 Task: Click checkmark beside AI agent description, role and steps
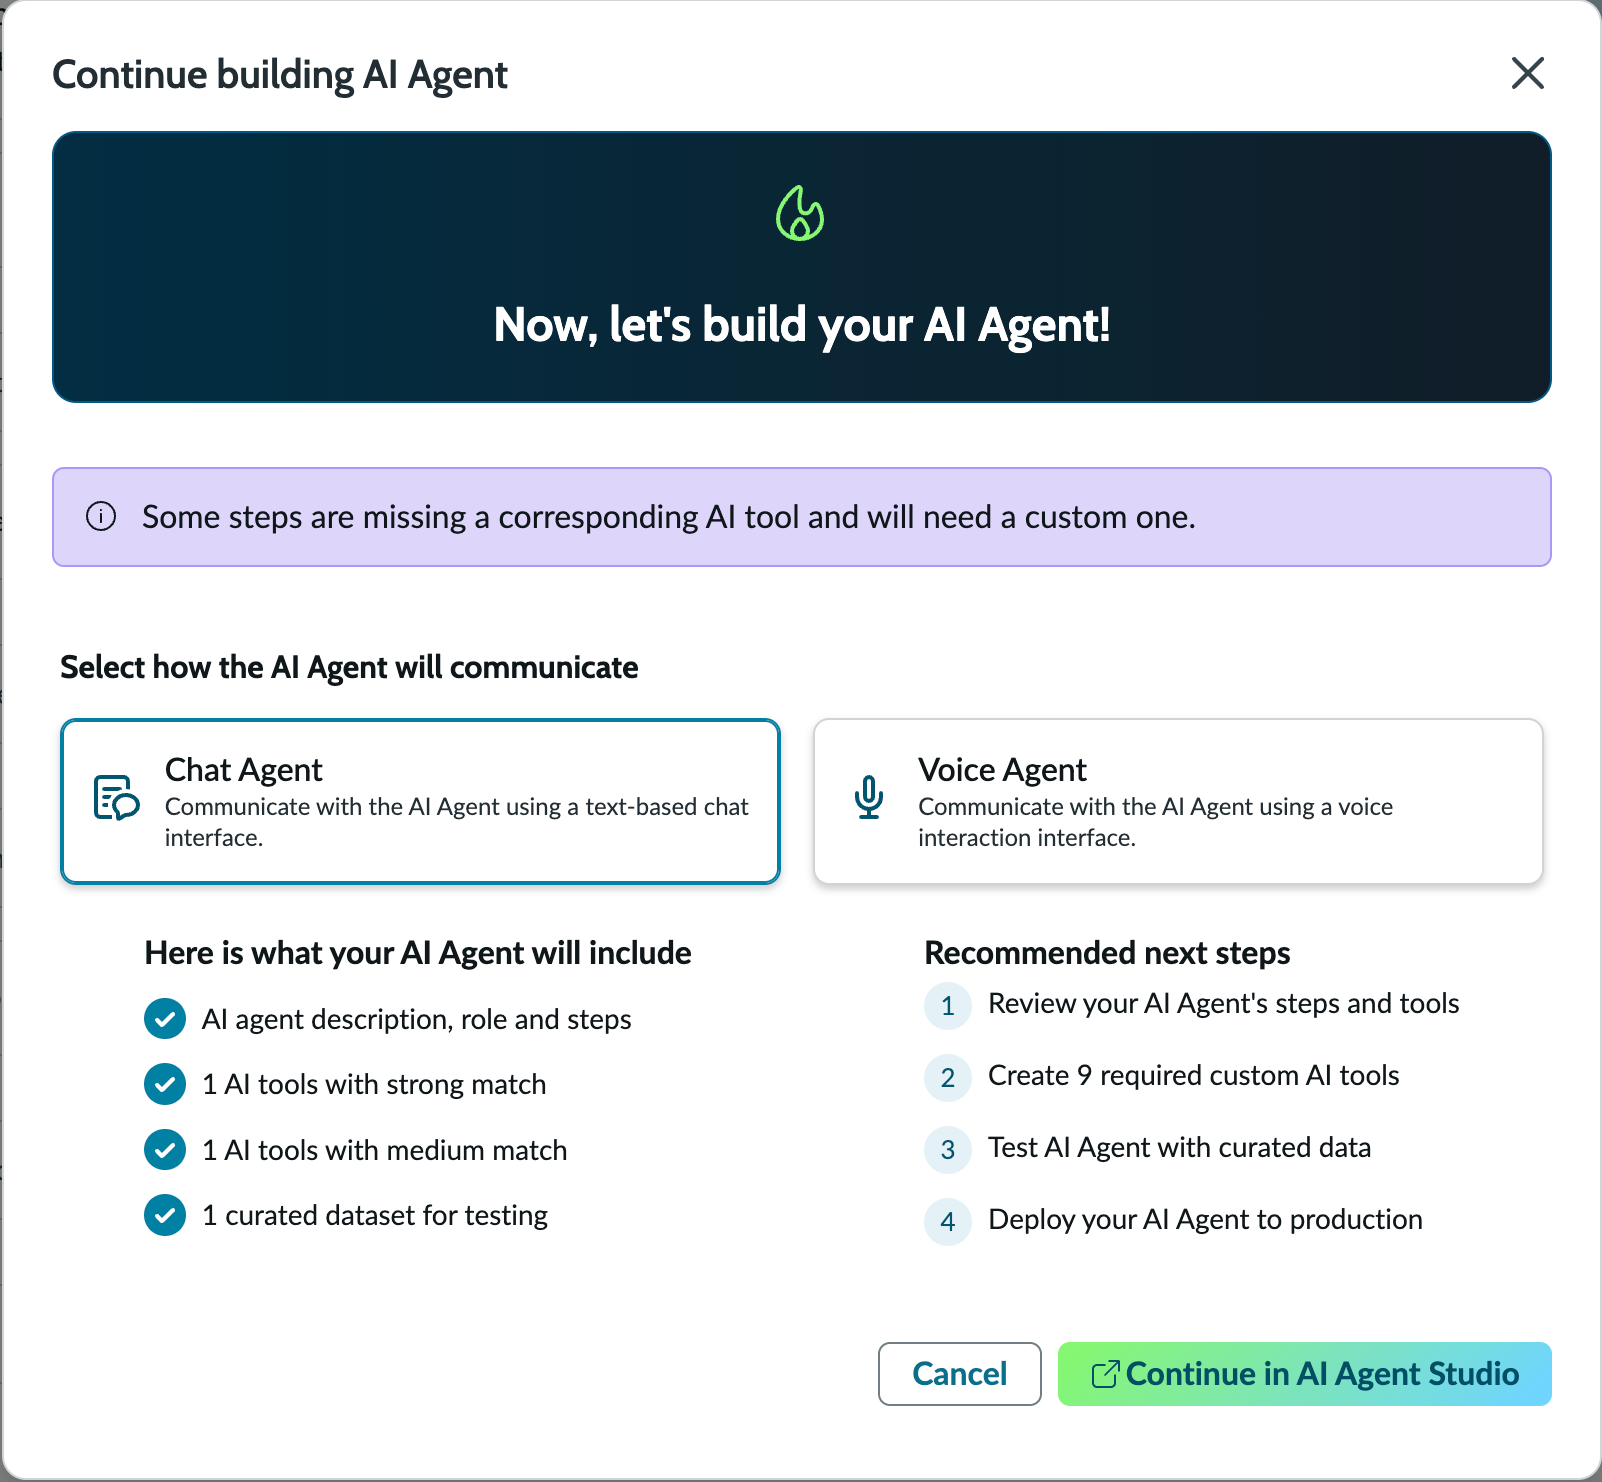(165, 1019)
